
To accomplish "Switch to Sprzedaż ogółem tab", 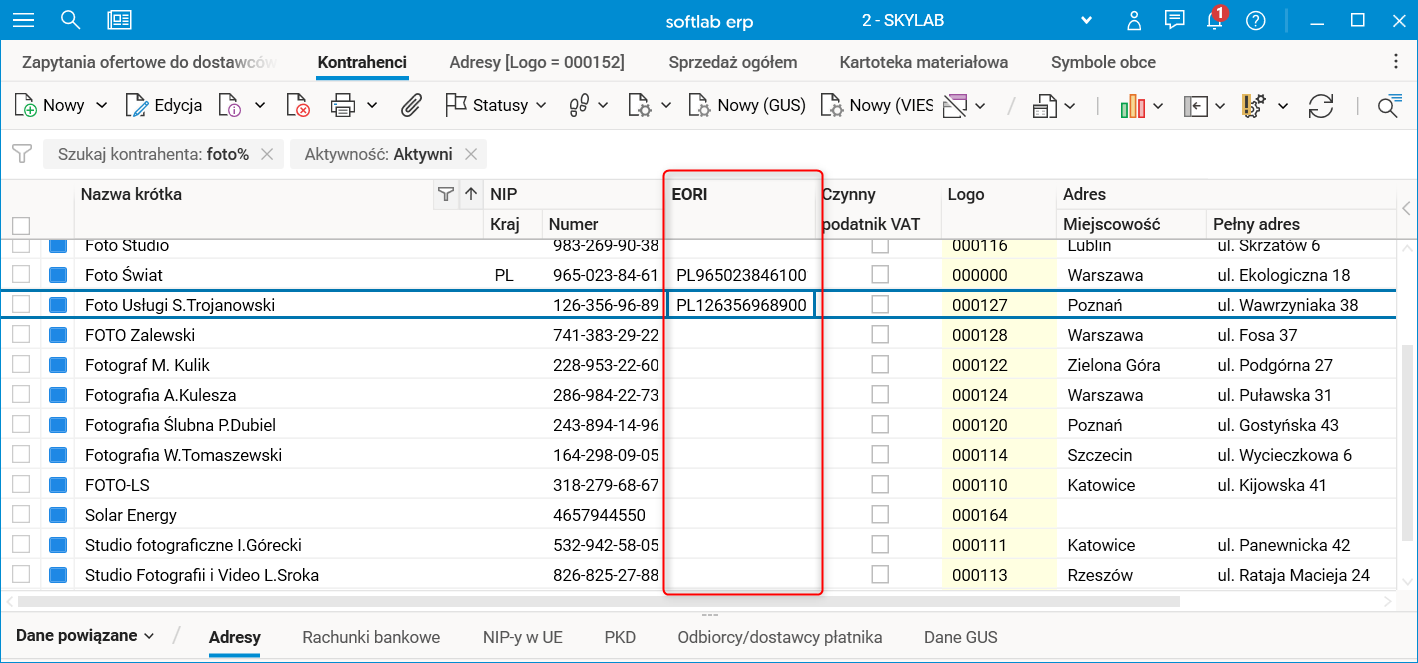I will pyautogui.click(x=733, y=62).
